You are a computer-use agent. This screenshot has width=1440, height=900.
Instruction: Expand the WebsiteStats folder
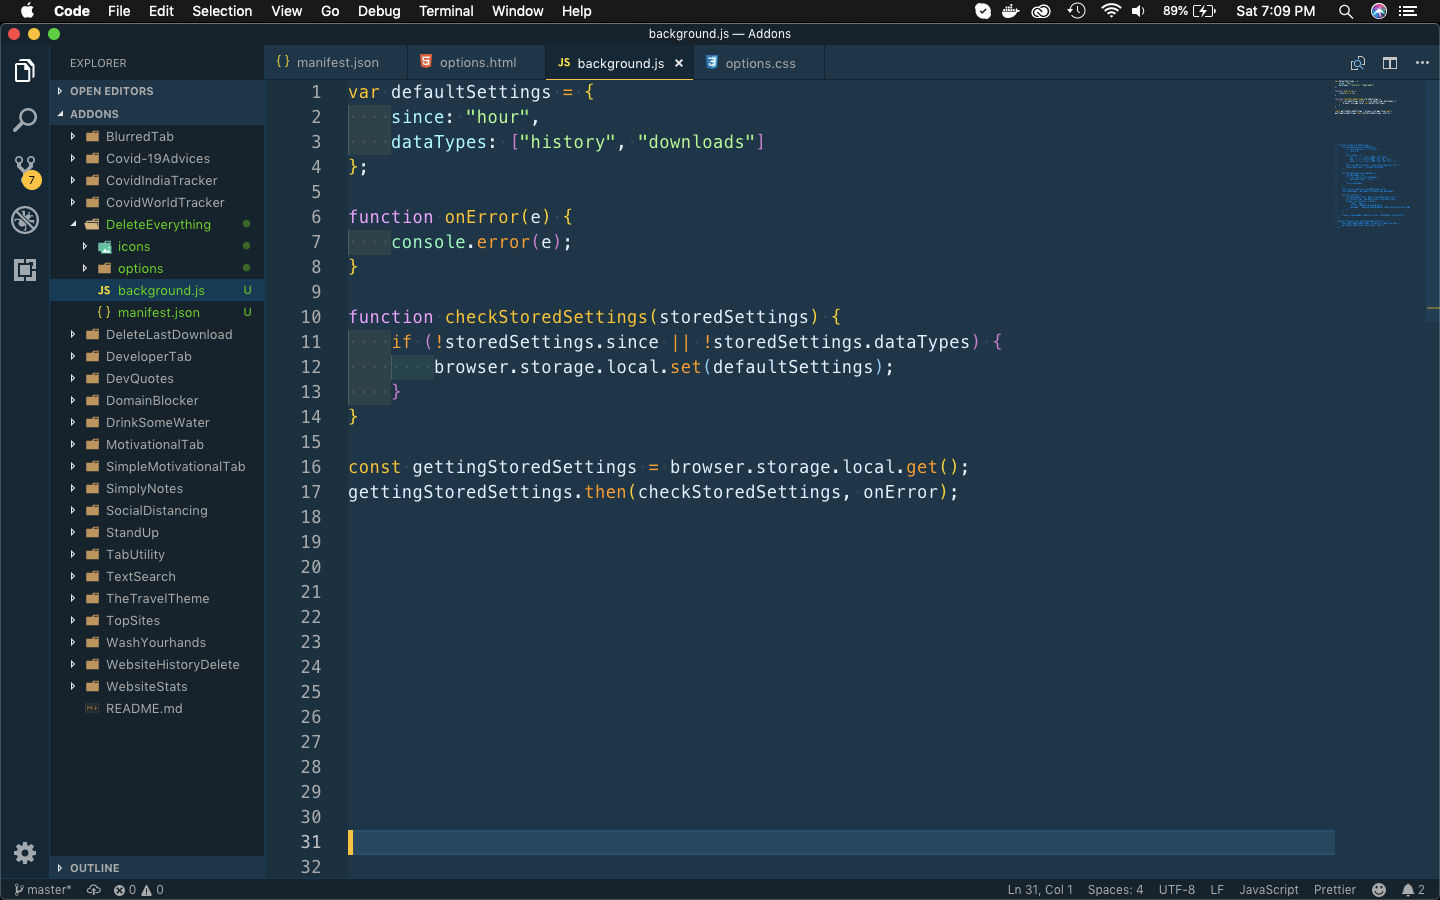tap(157, 687)
